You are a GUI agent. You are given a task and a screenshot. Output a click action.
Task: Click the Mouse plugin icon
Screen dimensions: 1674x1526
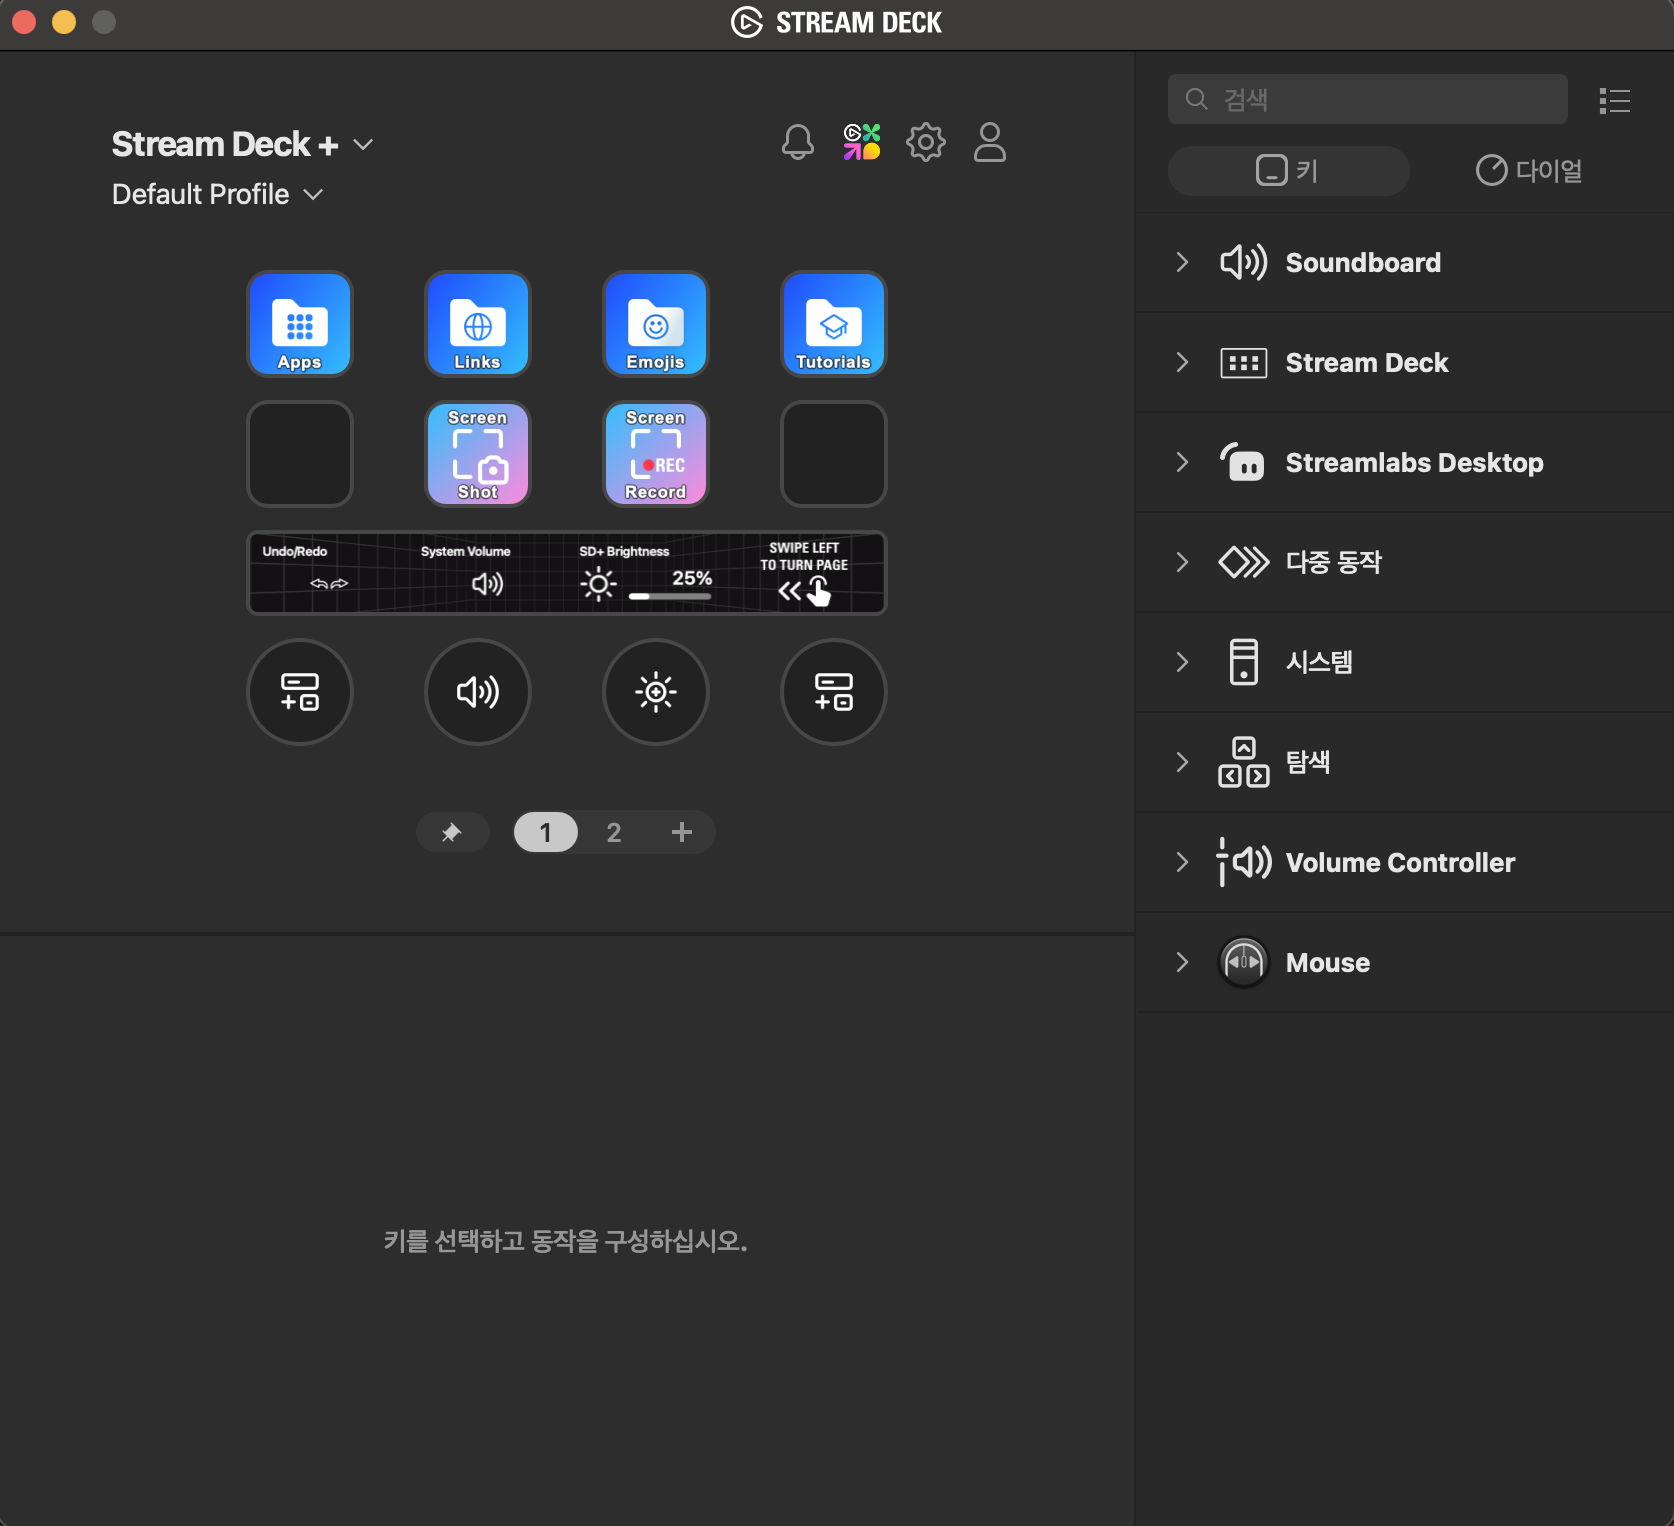click(1244, 962)
